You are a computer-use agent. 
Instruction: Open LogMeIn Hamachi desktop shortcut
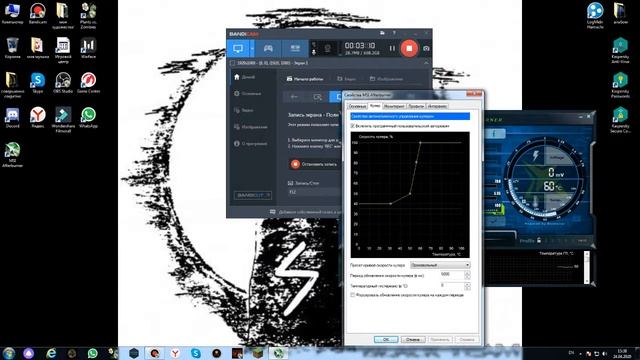[595, 16]
